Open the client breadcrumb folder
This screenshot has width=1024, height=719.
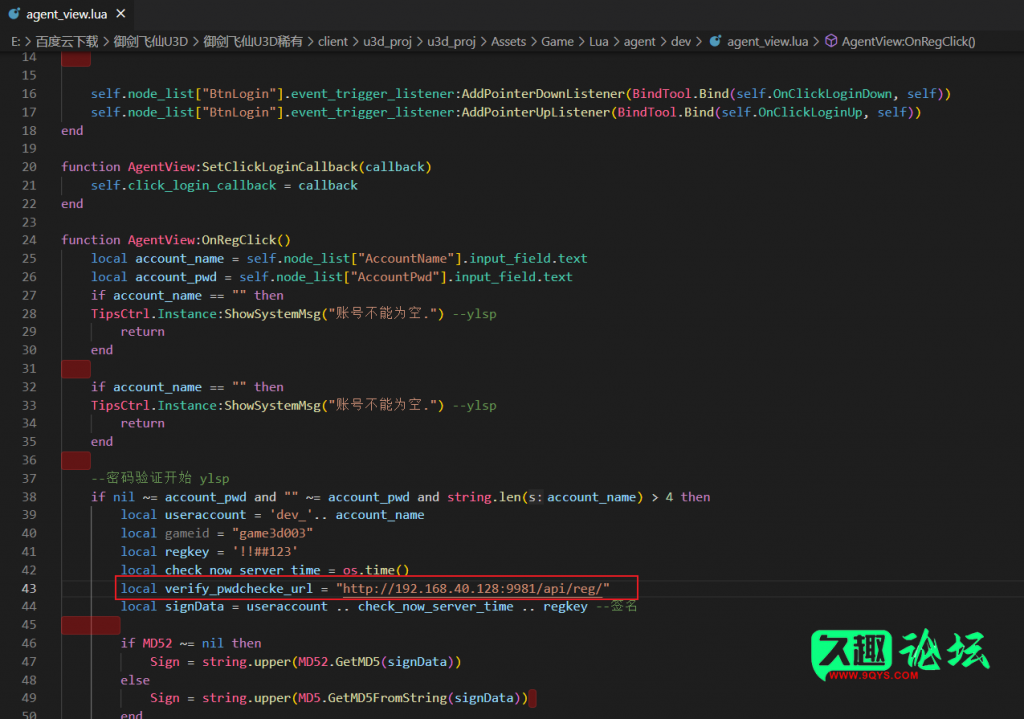[333, 42]
